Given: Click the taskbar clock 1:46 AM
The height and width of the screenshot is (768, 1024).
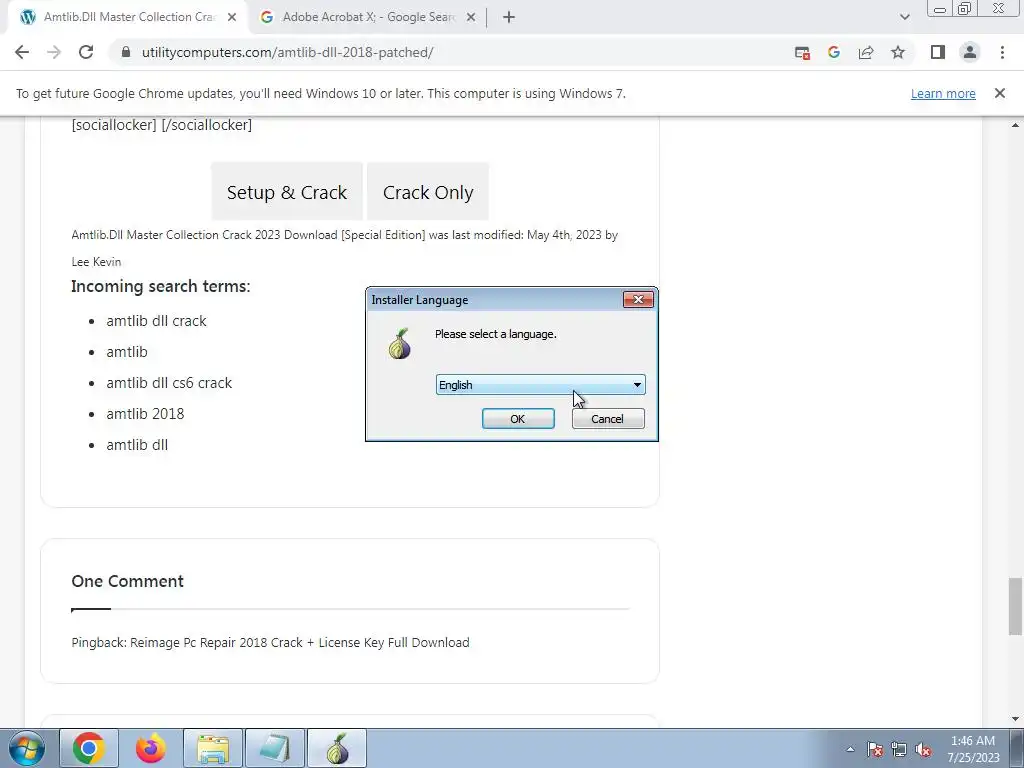Looking at the screenshot, I should [x=973, y=741].
